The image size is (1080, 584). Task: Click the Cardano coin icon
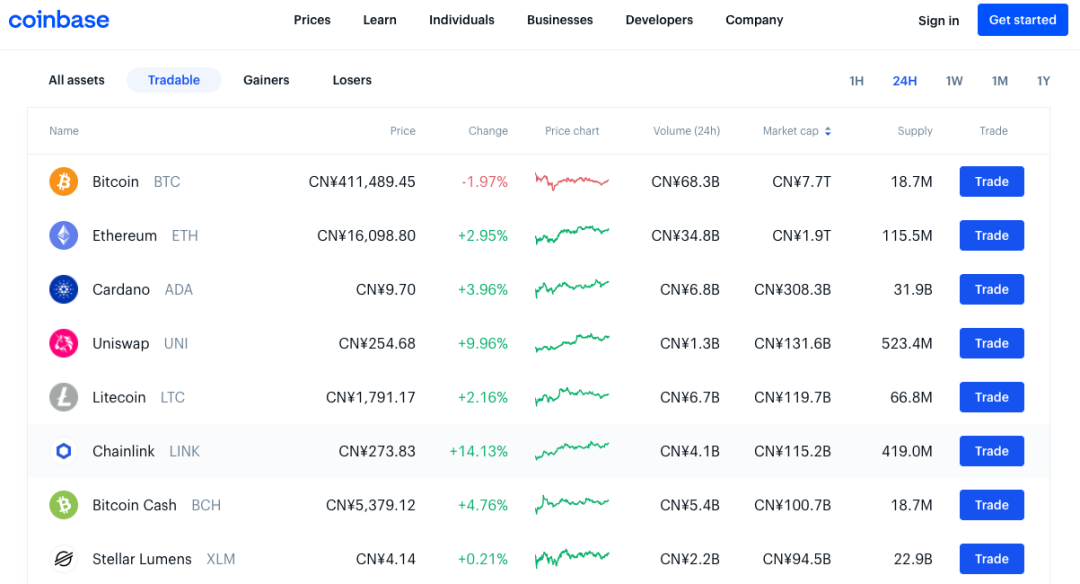pyautogui.click(x=63, y=289)
